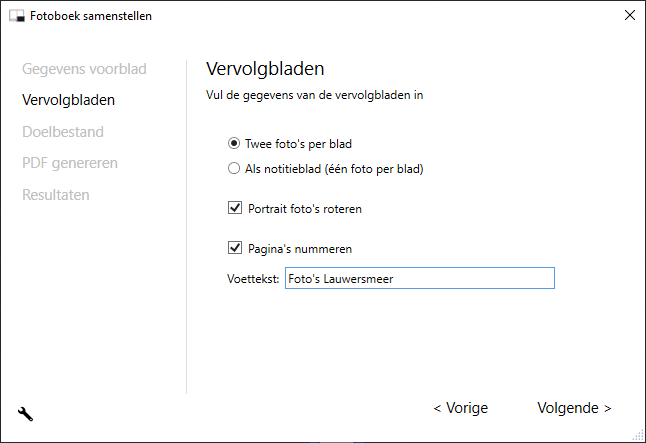
Task: Go to Gegevens voorblad step
Action: (84, 69)
